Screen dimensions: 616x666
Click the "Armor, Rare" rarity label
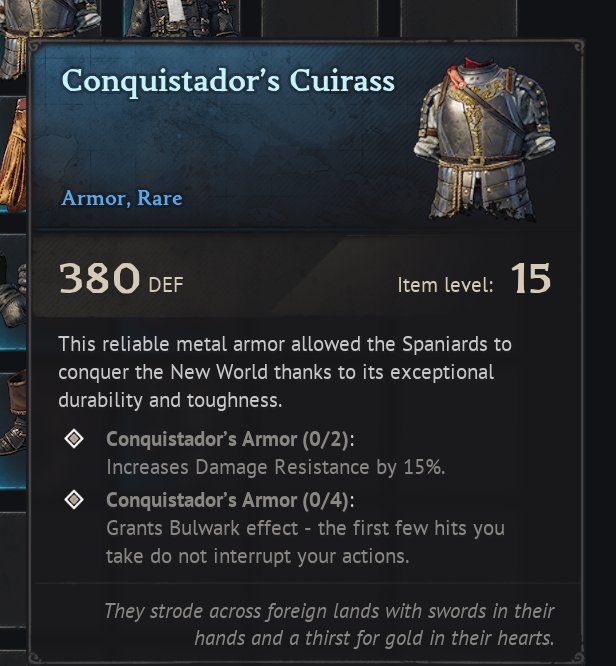[x=122, y=198]
